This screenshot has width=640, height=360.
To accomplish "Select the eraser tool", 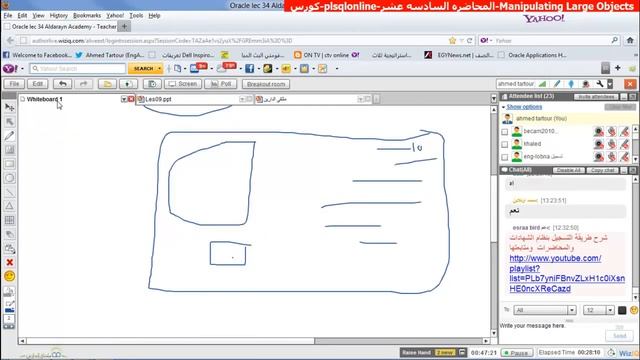I will click(10, 234).
